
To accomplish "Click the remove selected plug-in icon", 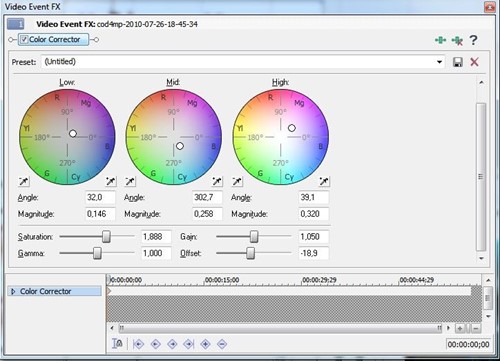I will pos(457,40).
